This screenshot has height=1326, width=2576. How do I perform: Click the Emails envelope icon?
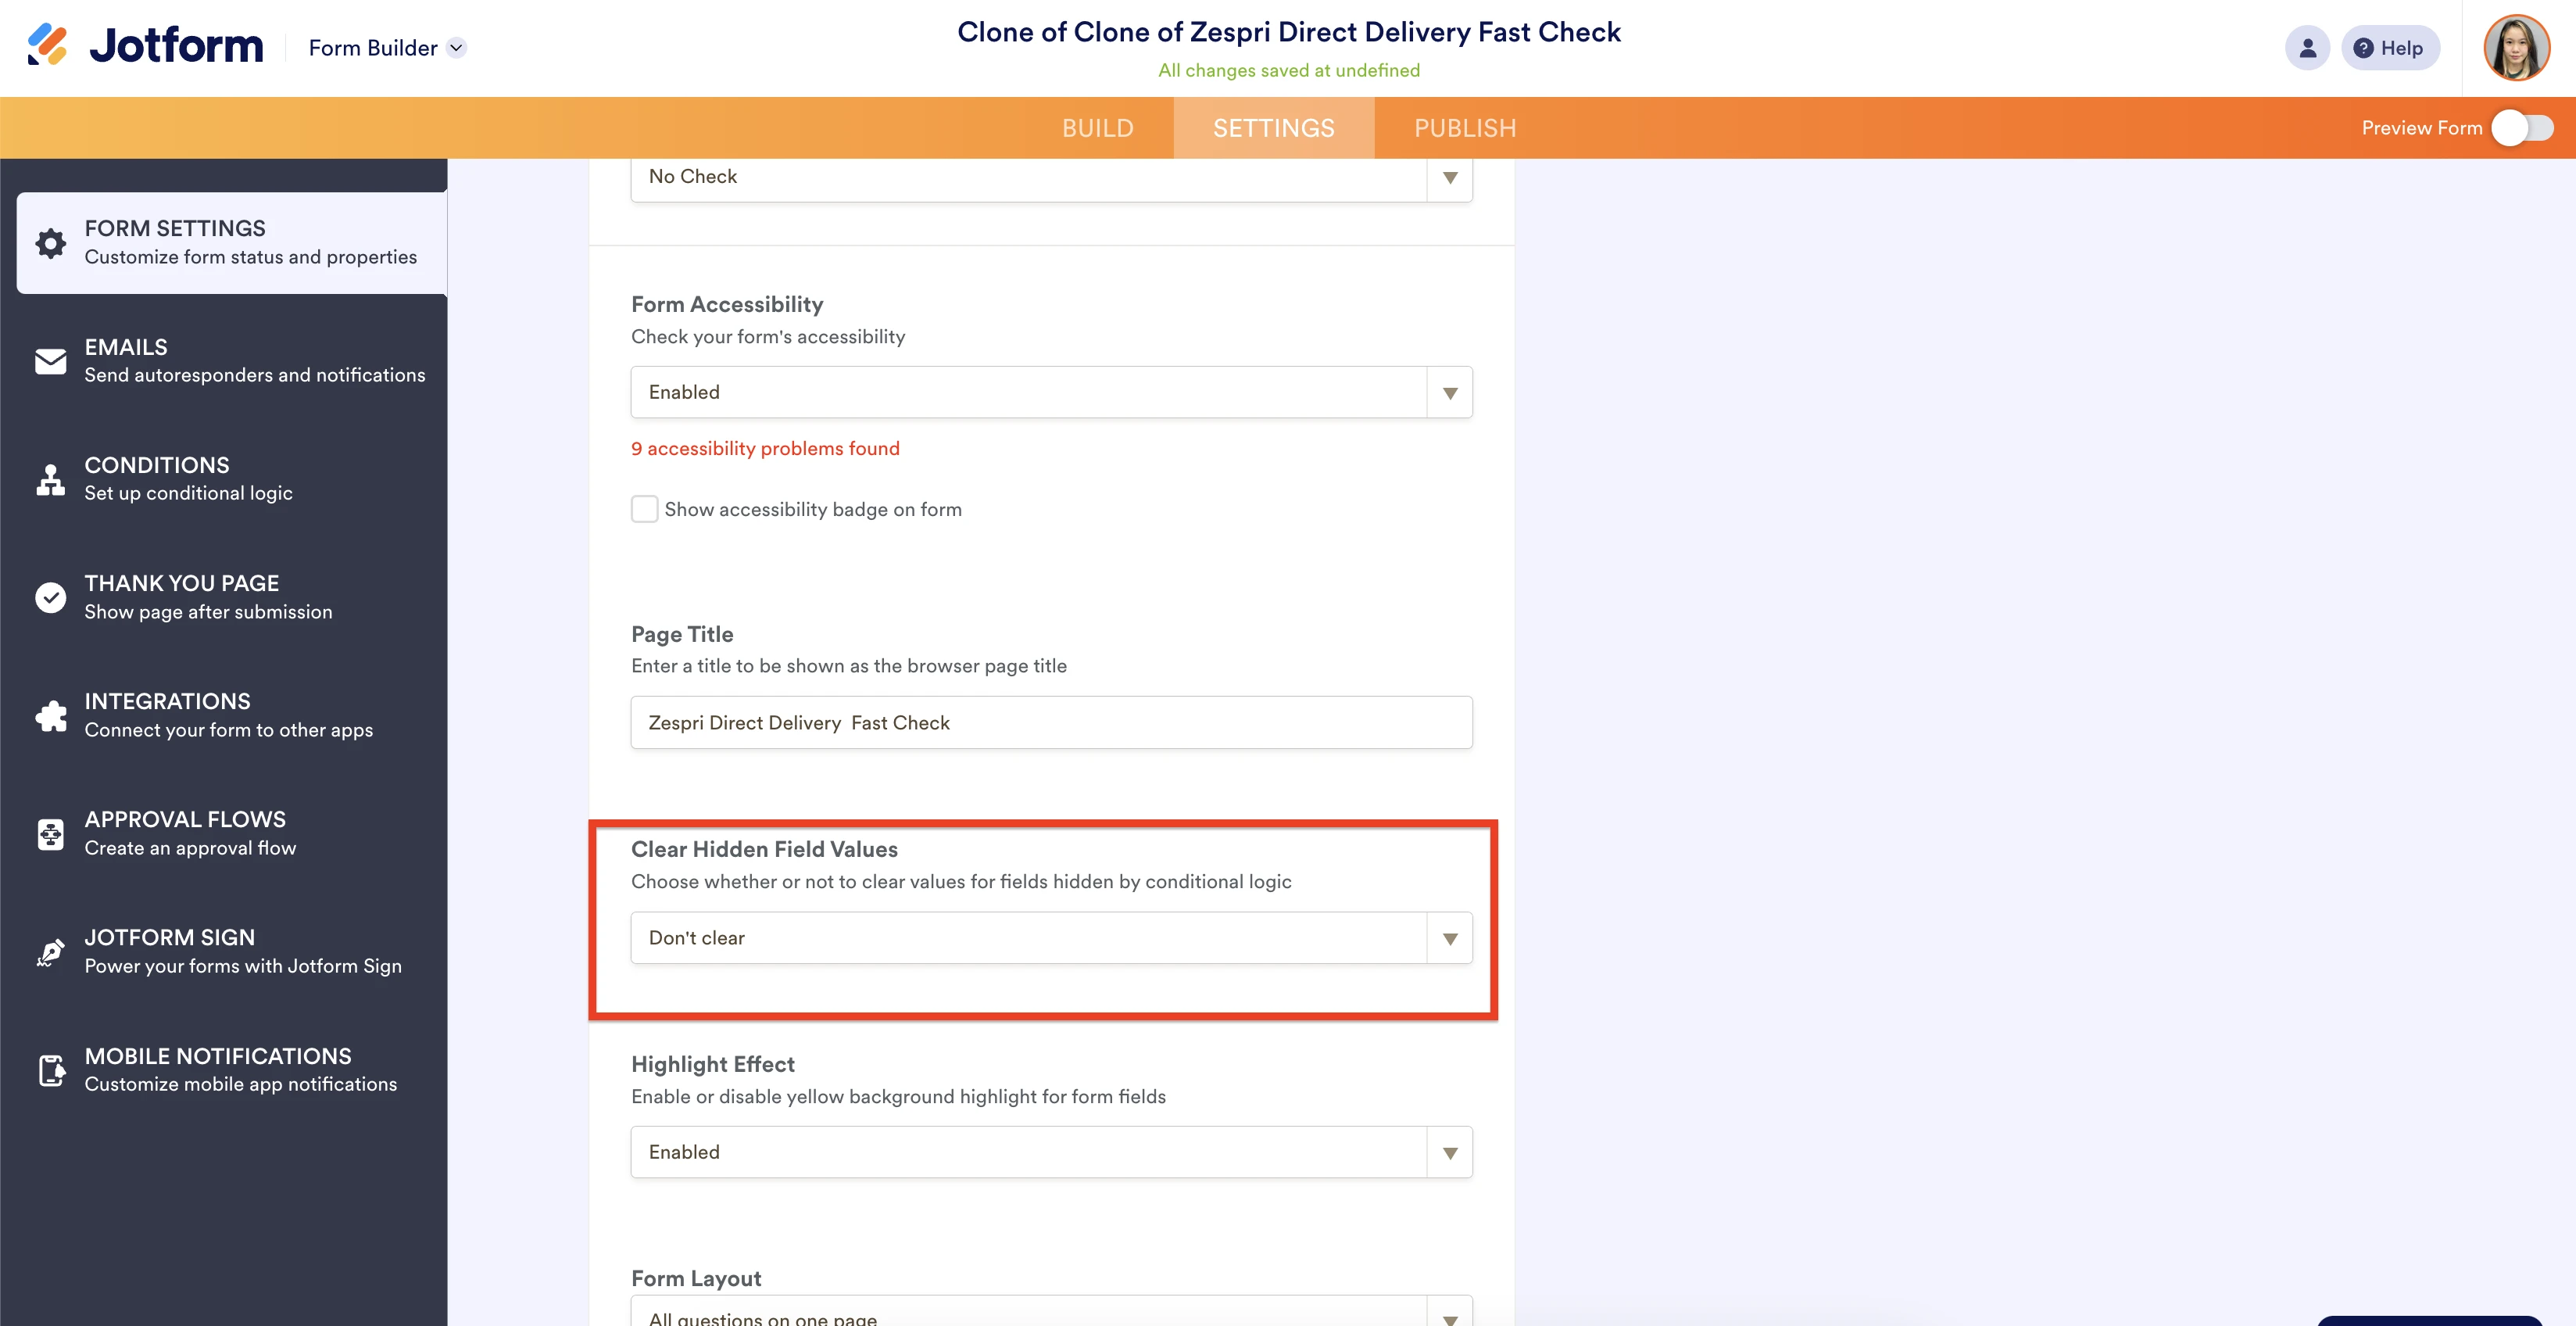50,361
